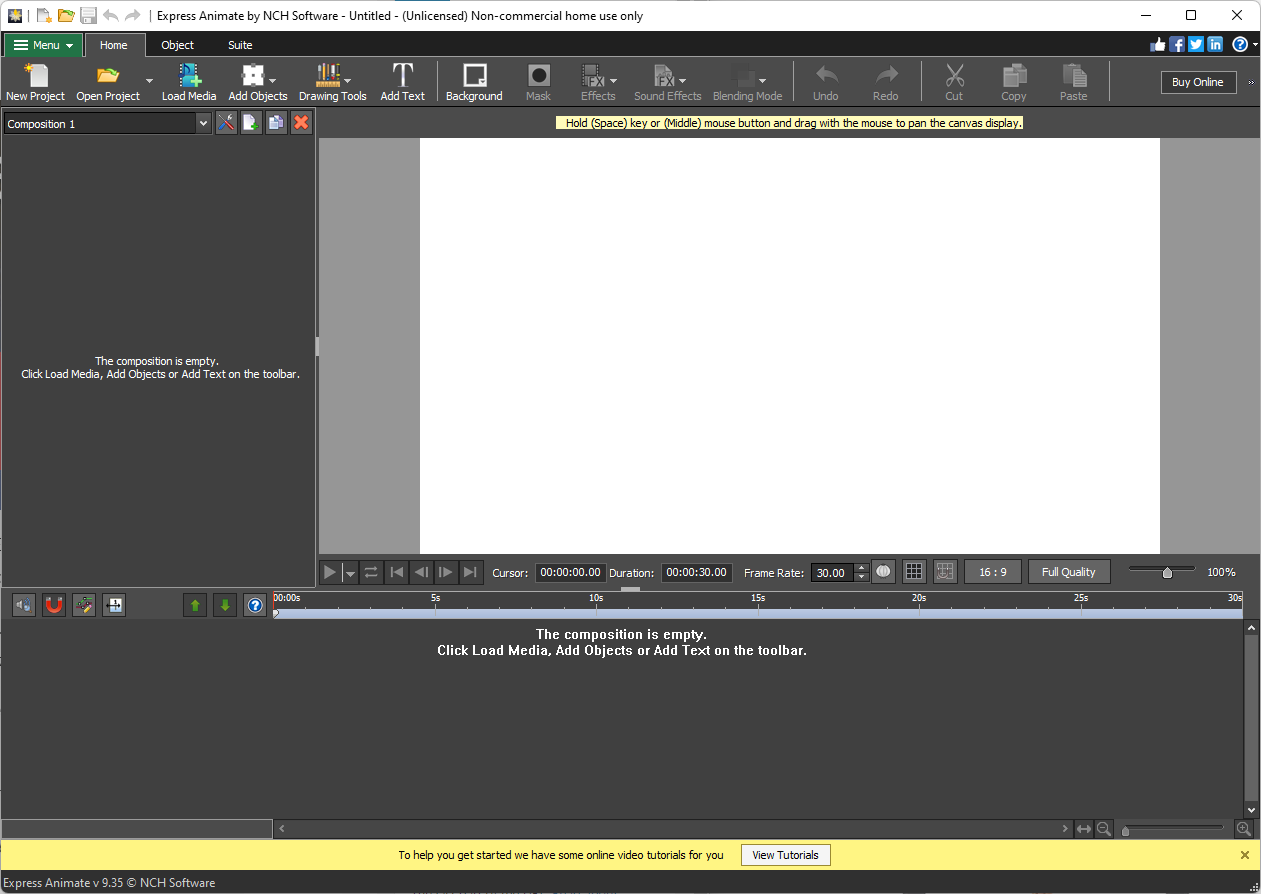Switch to the Suite tab

point(240,45)
